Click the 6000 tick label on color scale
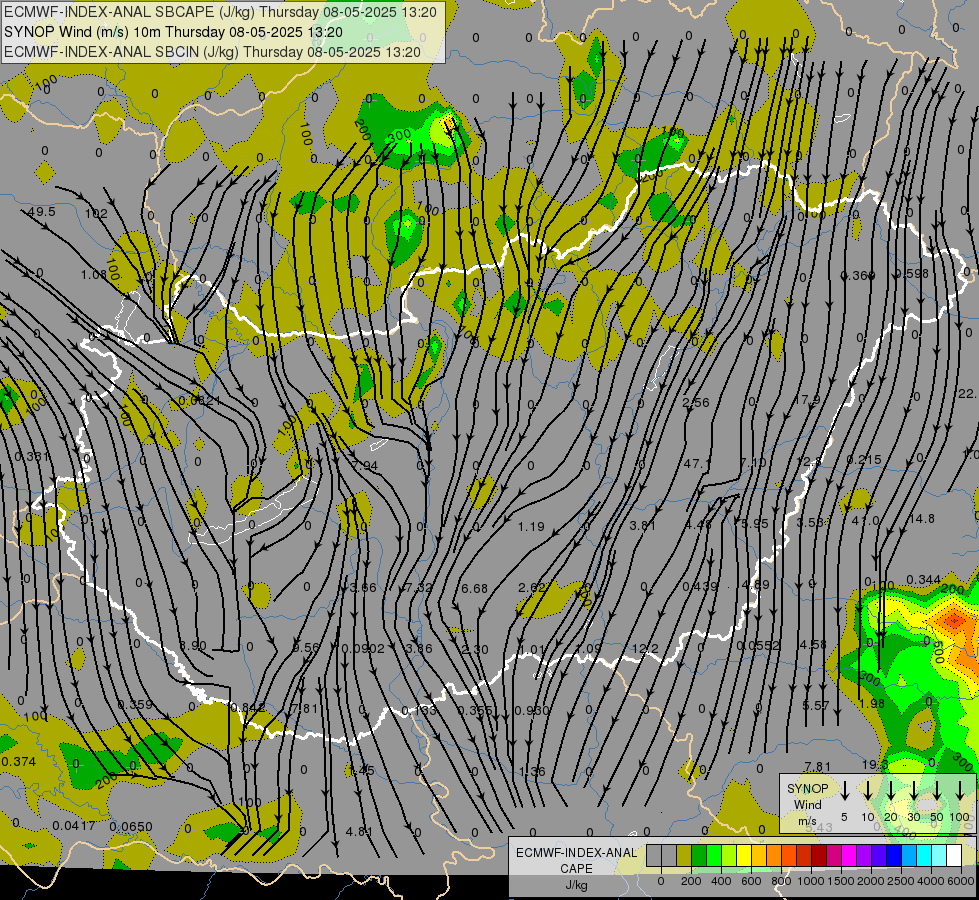 pyautogui.click(x=962, y=881)
